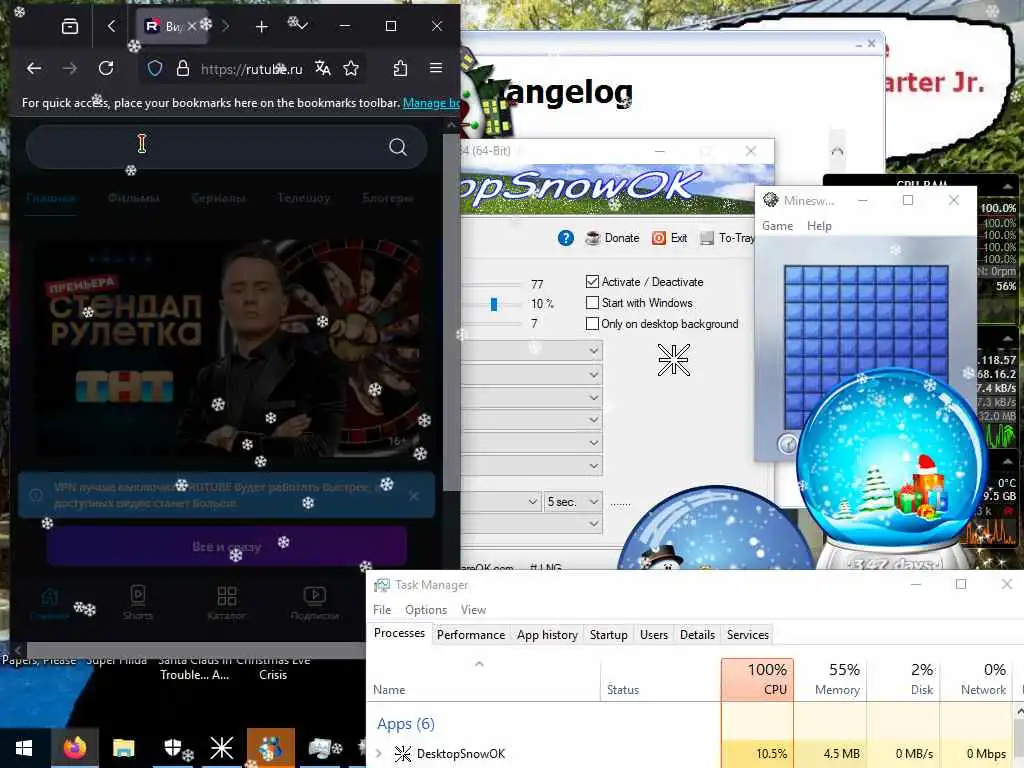The image size is (1024, 768).
Task: Enable Start with Windows checkbox
Action: click(592, 302)
